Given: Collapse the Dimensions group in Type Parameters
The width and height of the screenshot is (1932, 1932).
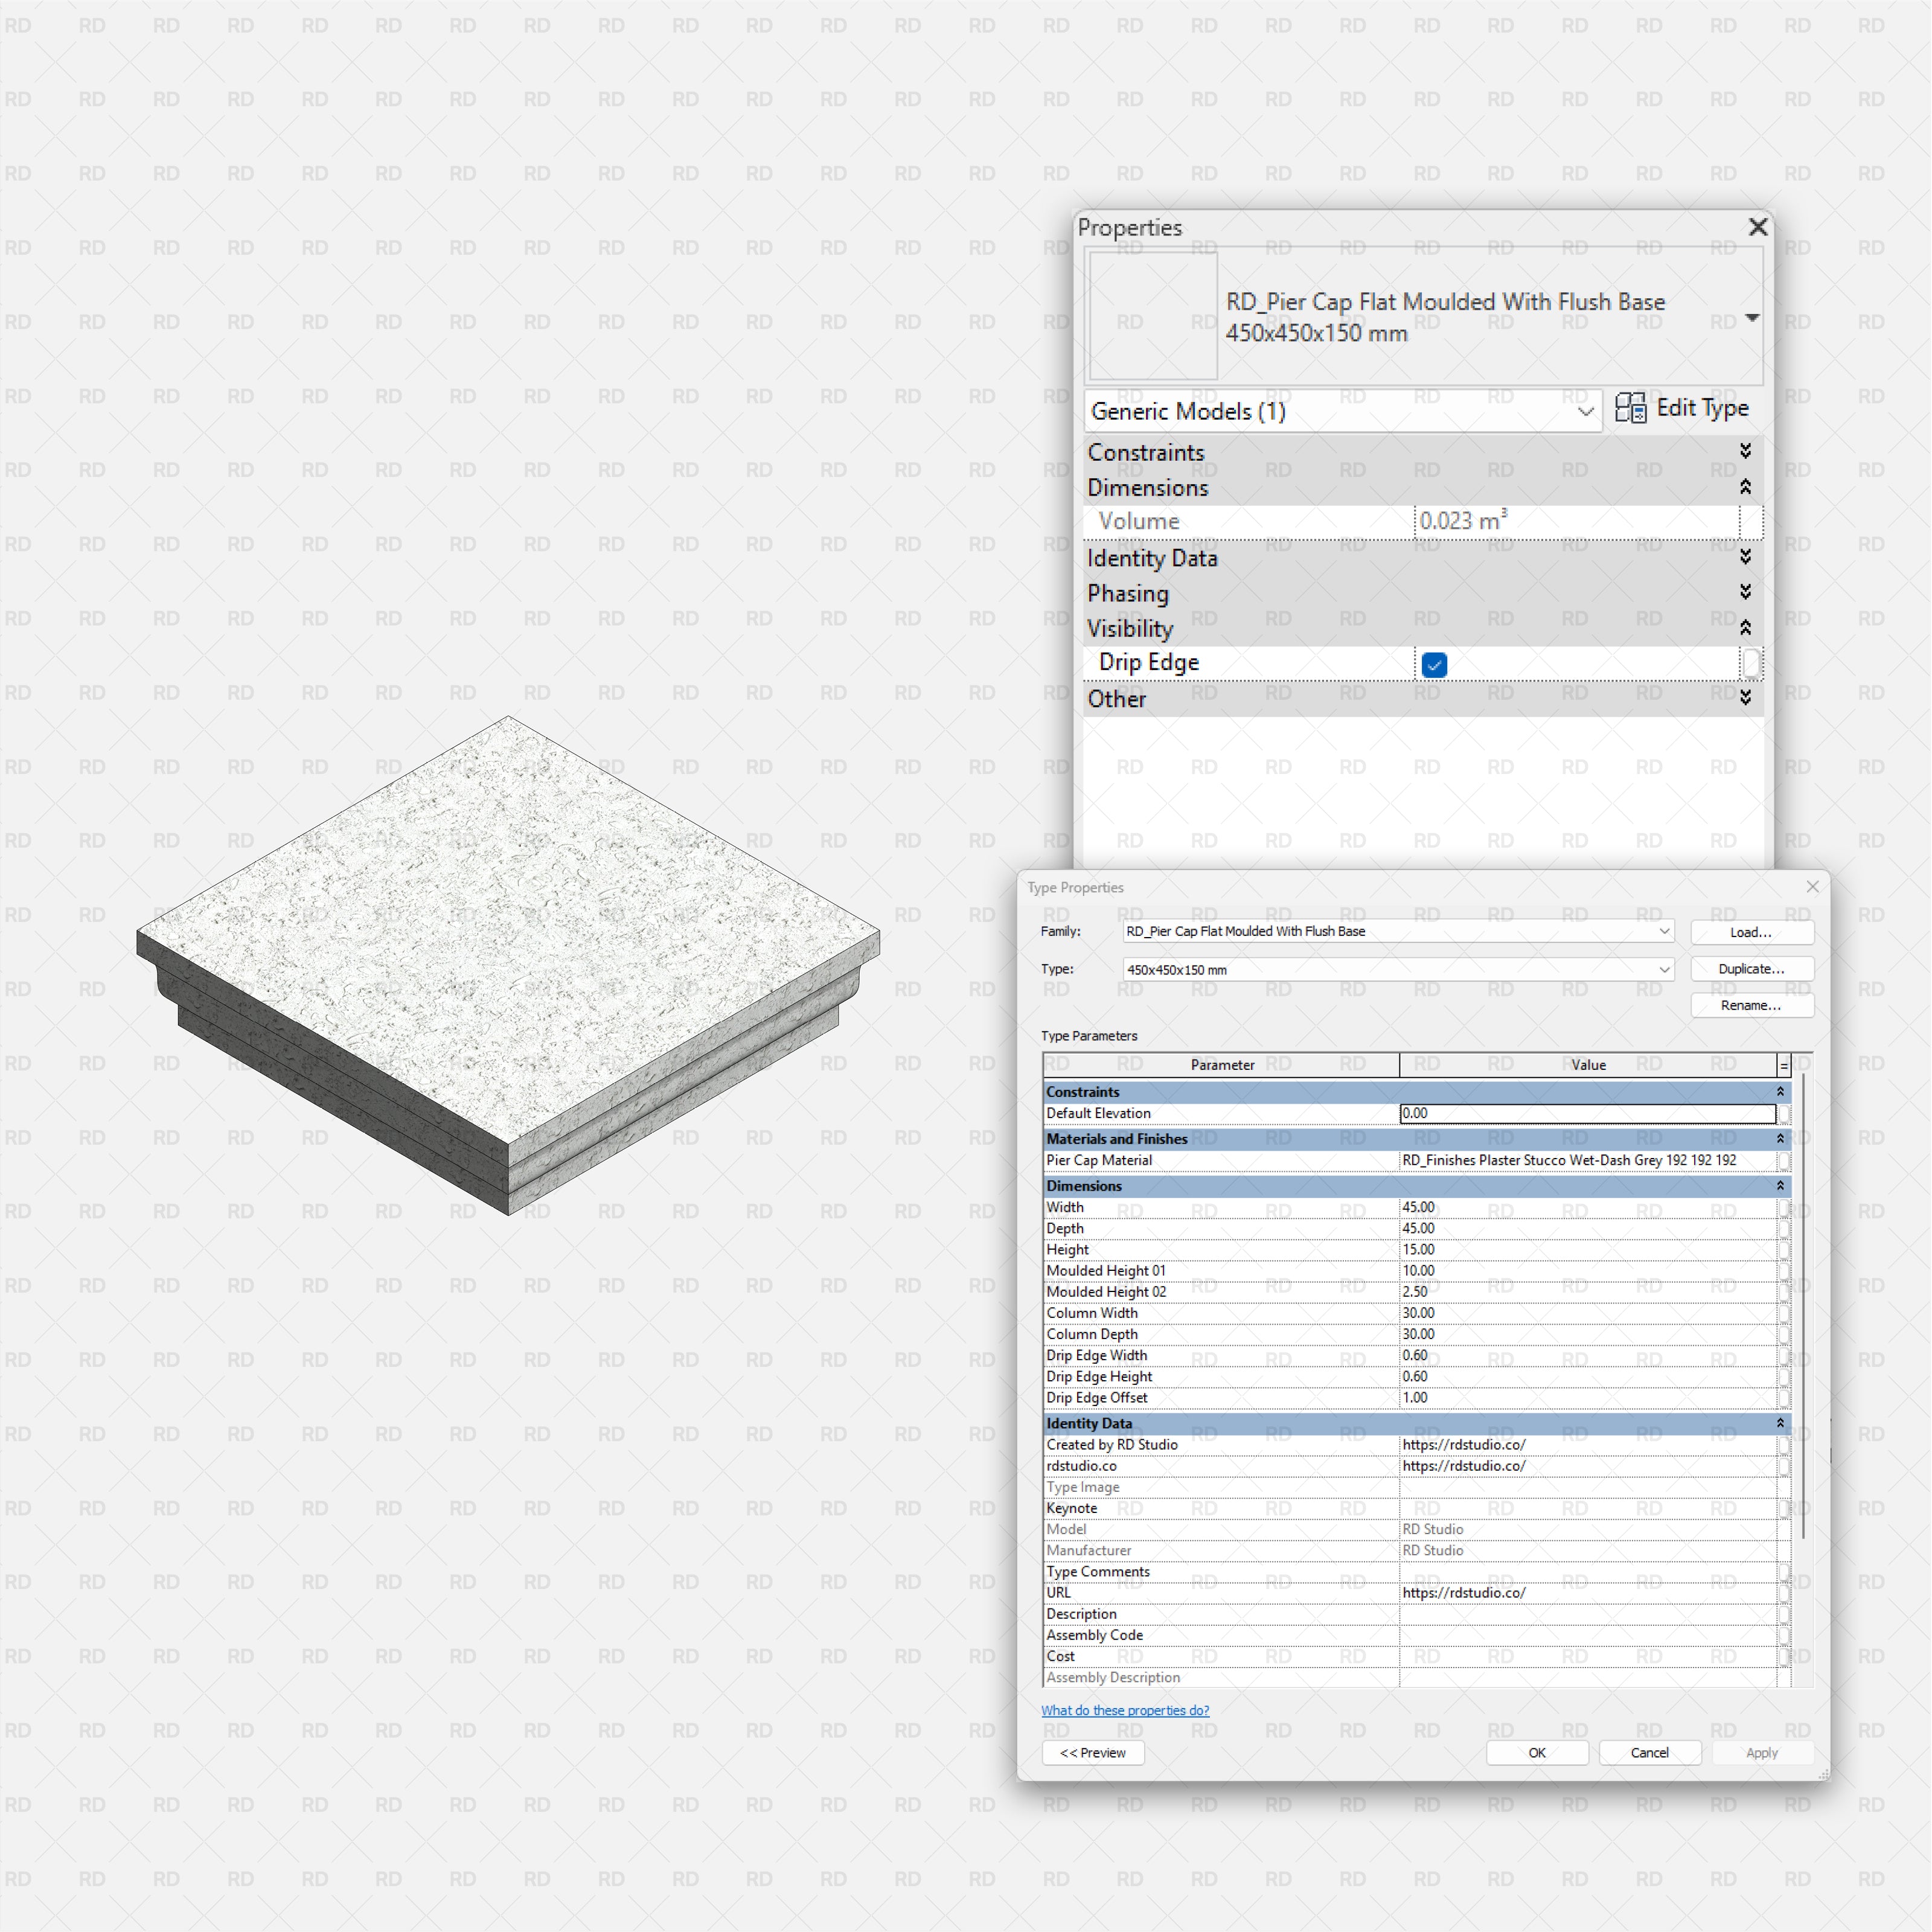Looking at the screenshot, I should [1780, 1186].
